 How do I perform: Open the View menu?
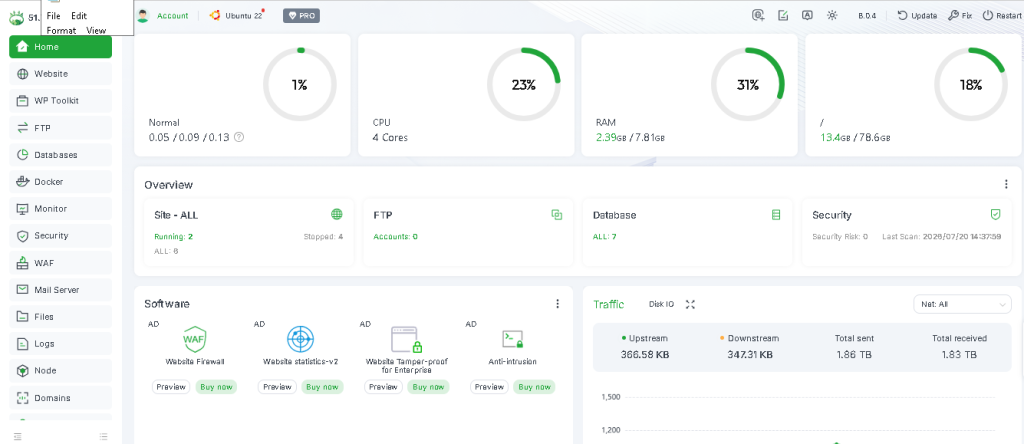click(x=96, y=30)
